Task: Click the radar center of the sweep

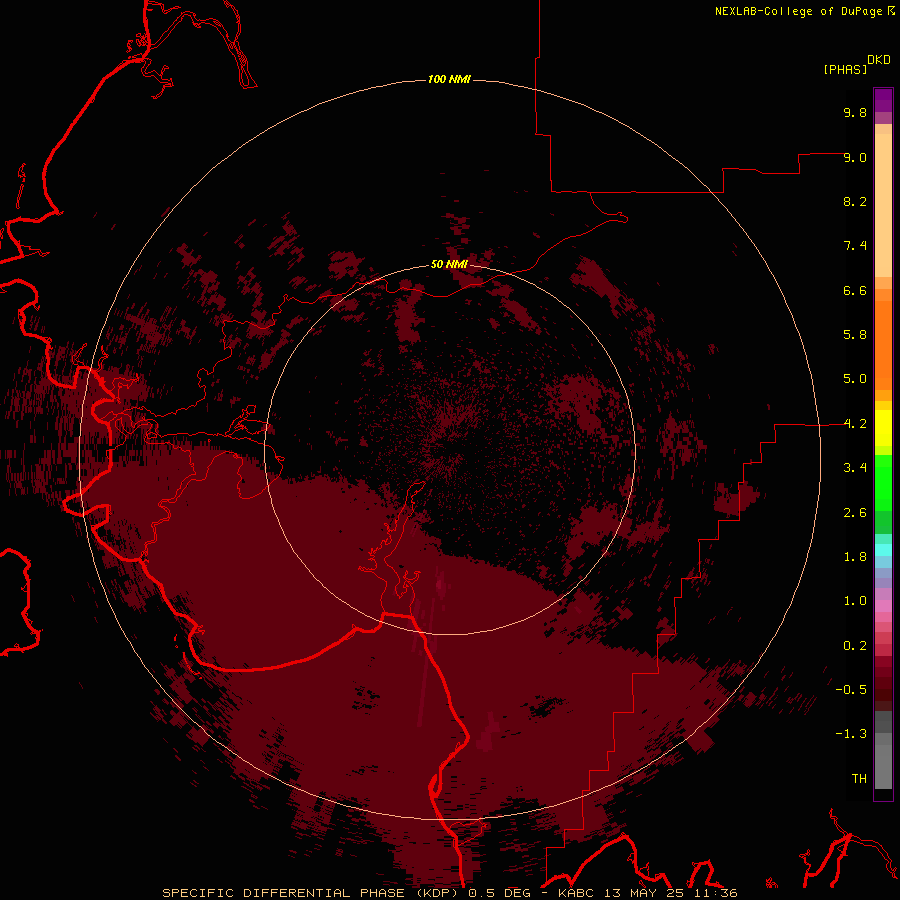Action: pos(450,449)
